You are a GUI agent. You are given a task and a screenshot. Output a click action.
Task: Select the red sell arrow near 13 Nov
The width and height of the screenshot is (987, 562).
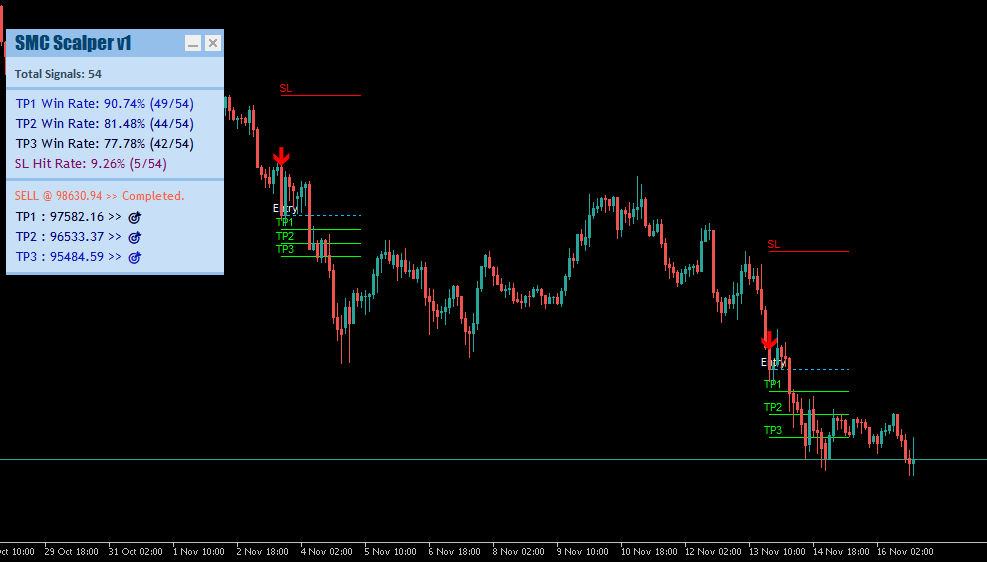tap(769, 340)
